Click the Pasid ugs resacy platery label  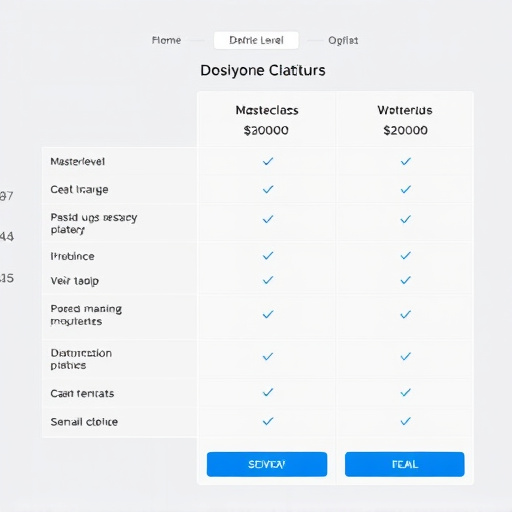pos(94,223)
